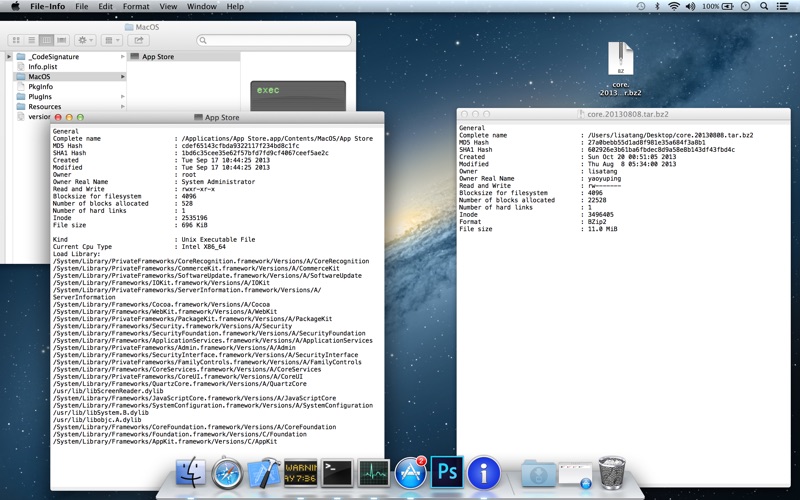Expand the PlugIns folder arrow
The height and width of the screenshot is (500, 800).
(122, 96)
